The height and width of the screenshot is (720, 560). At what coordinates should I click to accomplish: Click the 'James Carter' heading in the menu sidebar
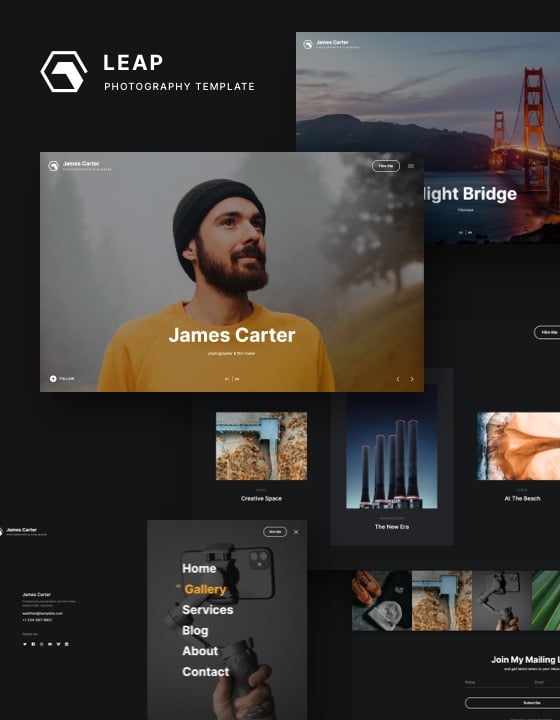pyautogui.click(x=36, y=594)
